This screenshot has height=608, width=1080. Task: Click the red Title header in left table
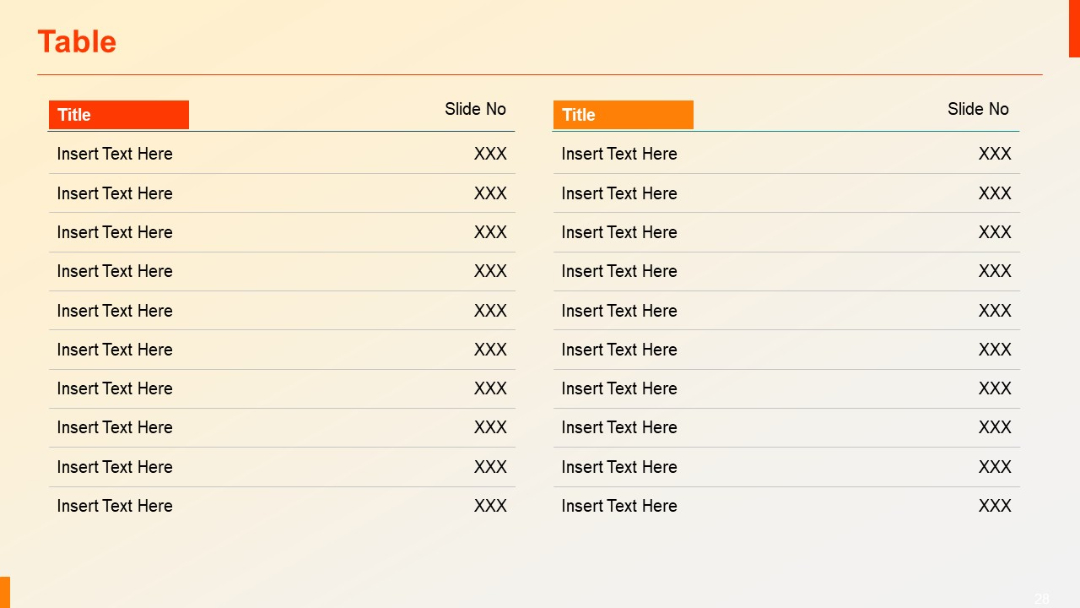118,115
